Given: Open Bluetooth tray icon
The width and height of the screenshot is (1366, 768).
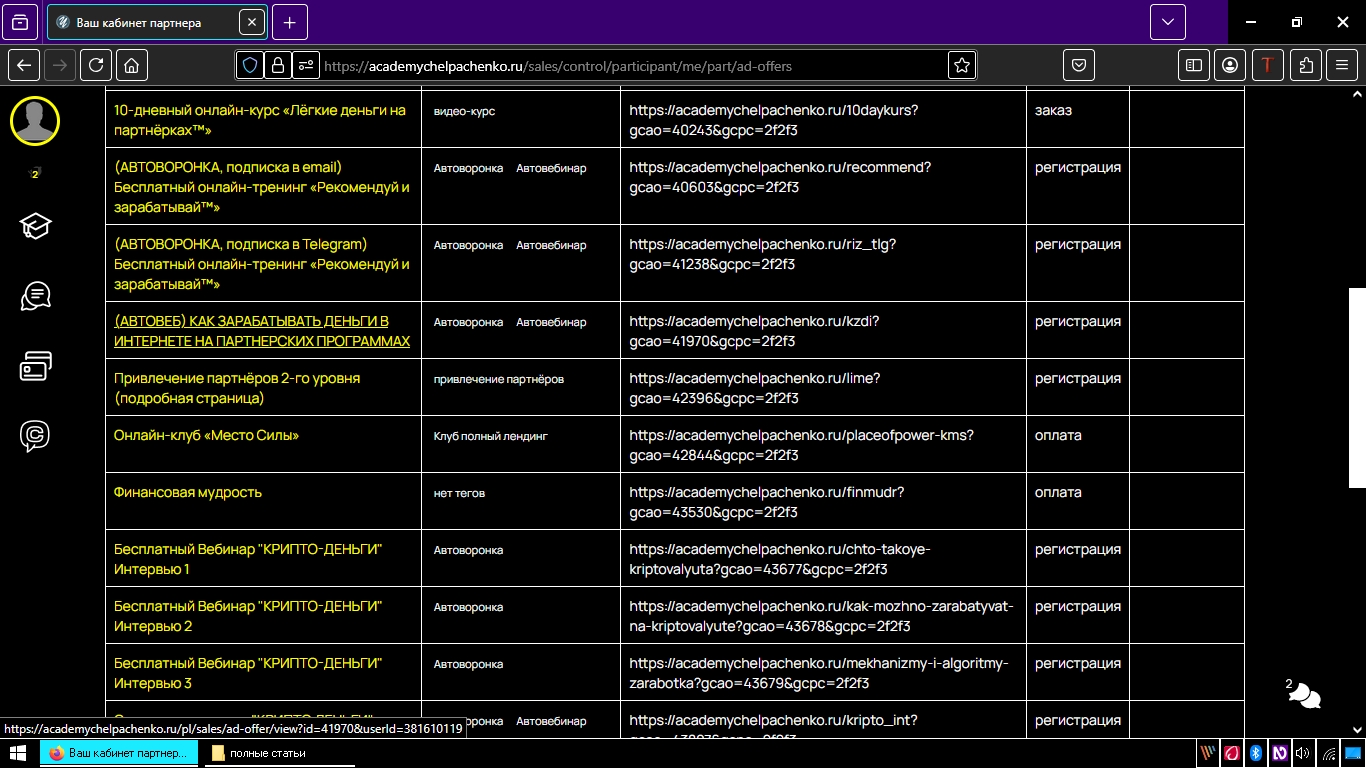Looking at the screenshot, I should tap(1255, 753).
